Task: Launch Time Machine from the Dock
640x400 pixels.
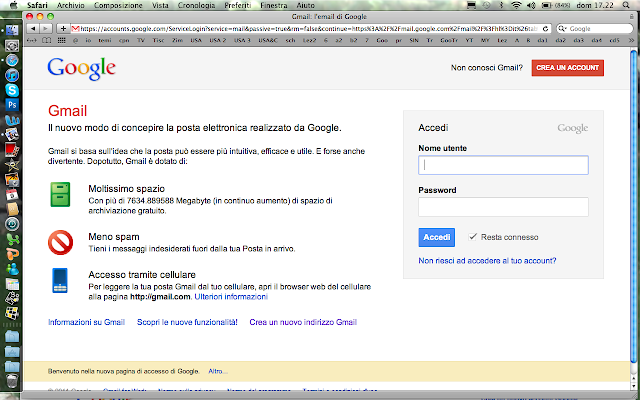Action: [x=12, y=224]
